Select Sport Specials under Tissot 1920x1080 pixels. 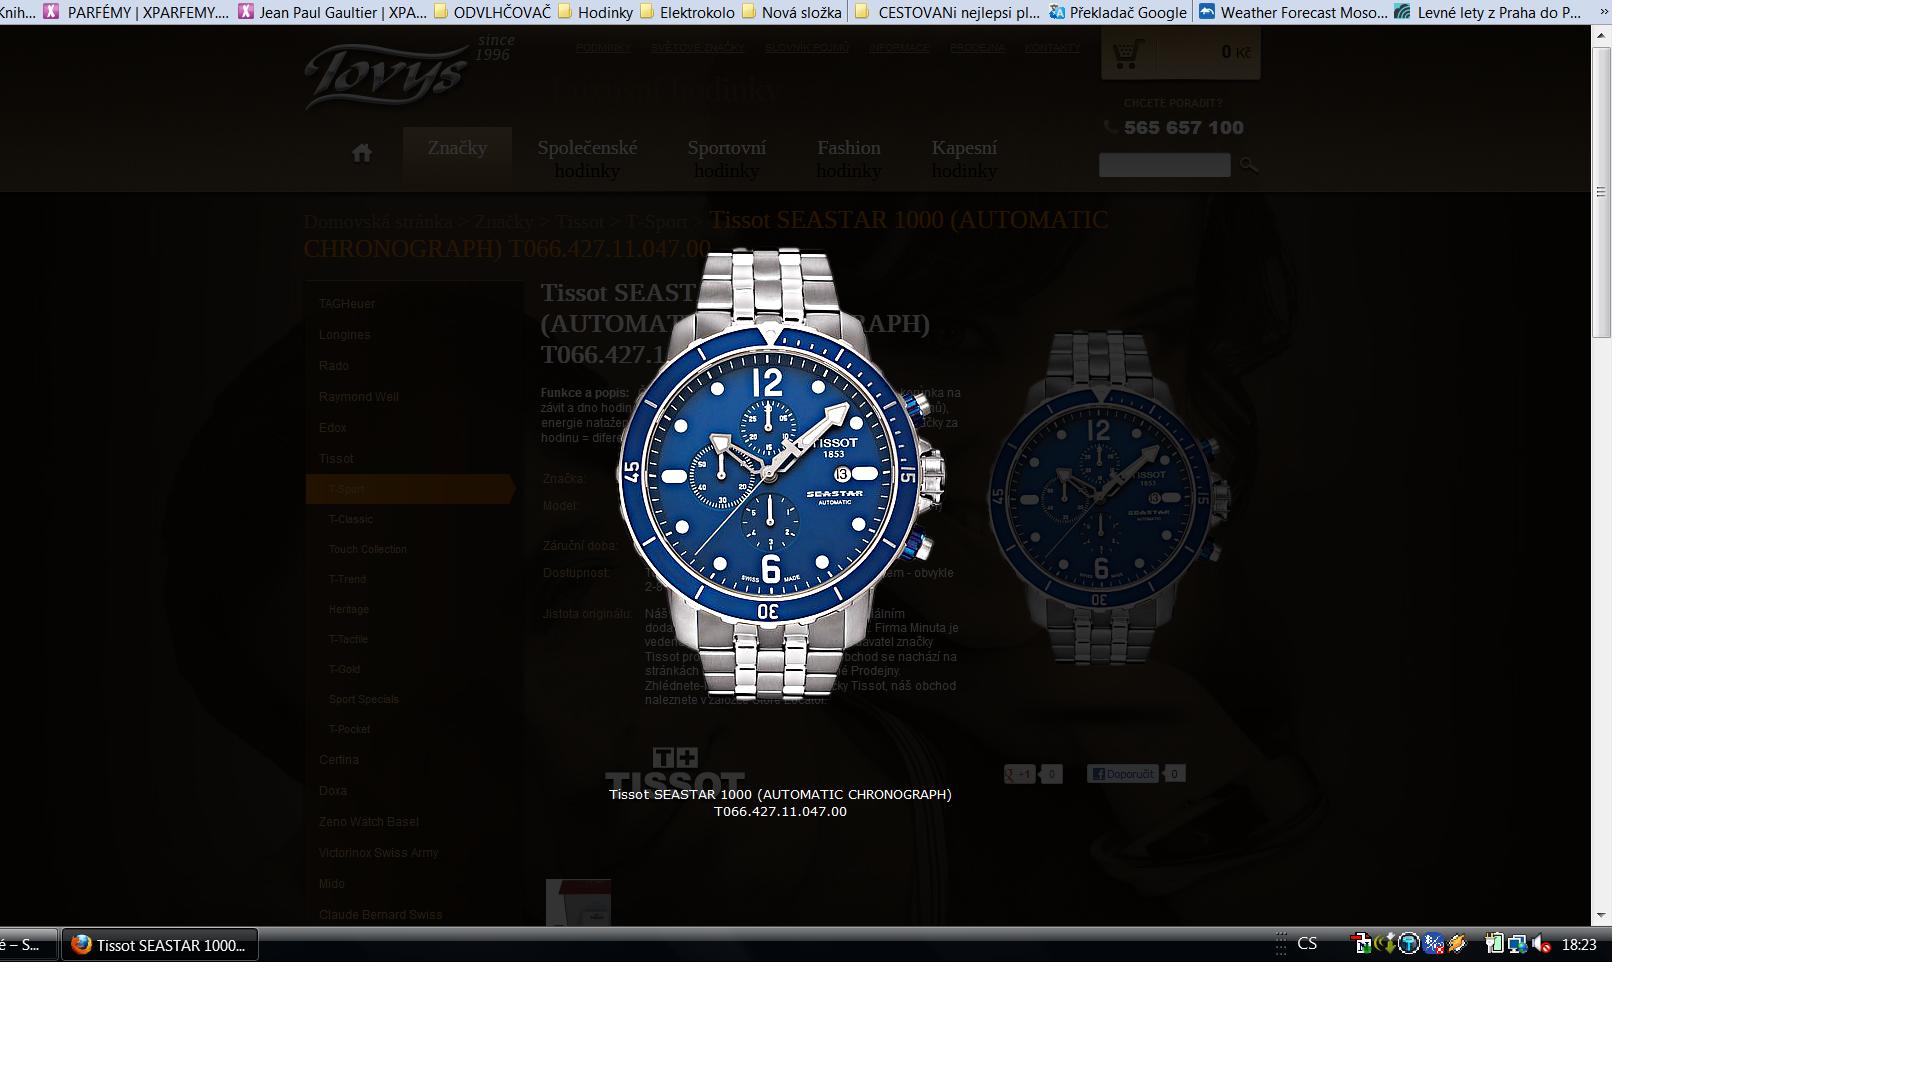[x=364, y=700]
